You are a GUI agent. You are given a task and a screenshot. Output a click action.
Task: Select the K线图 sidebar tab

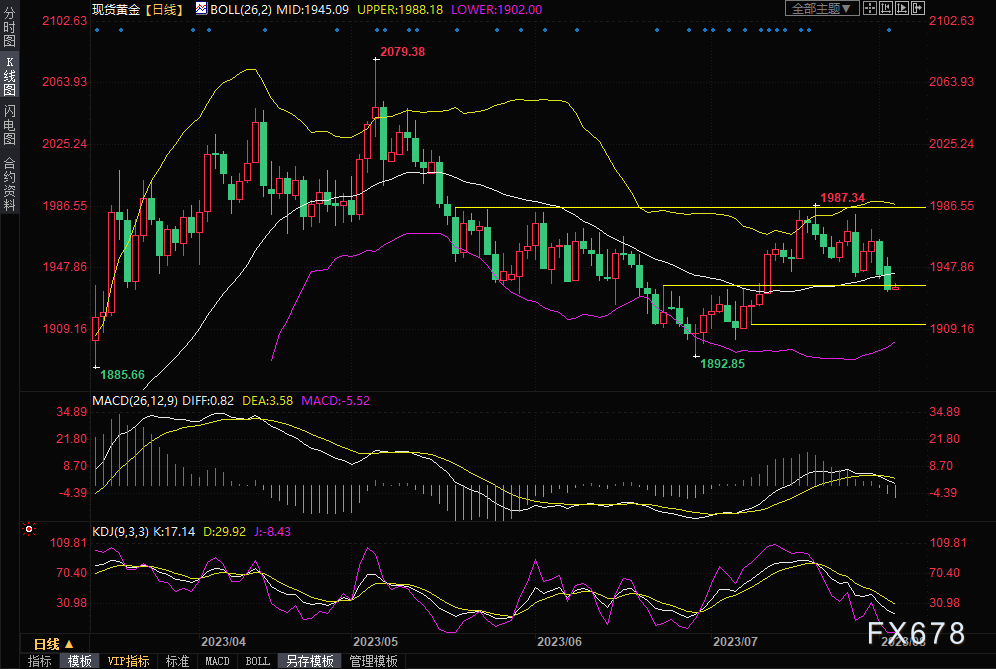(x=9, y=77)
